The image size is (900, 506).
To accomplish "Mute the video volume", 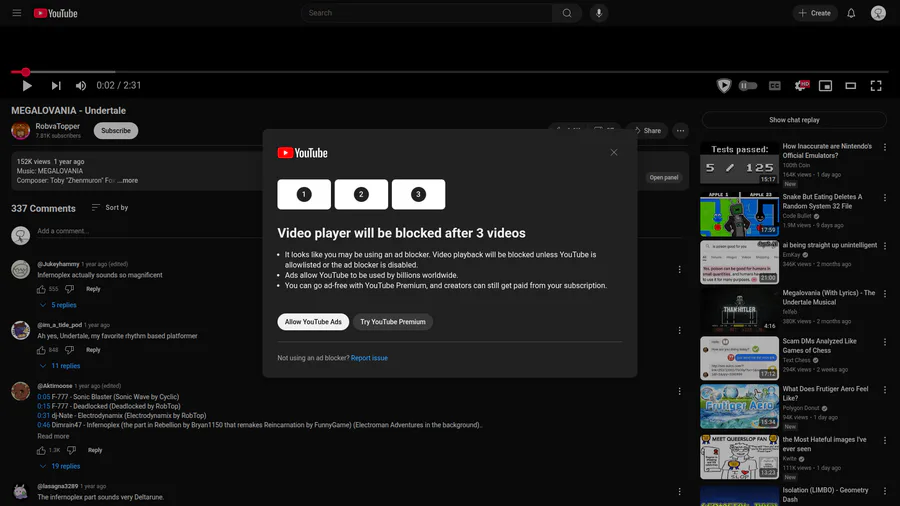I will click(x=81, y=85).
